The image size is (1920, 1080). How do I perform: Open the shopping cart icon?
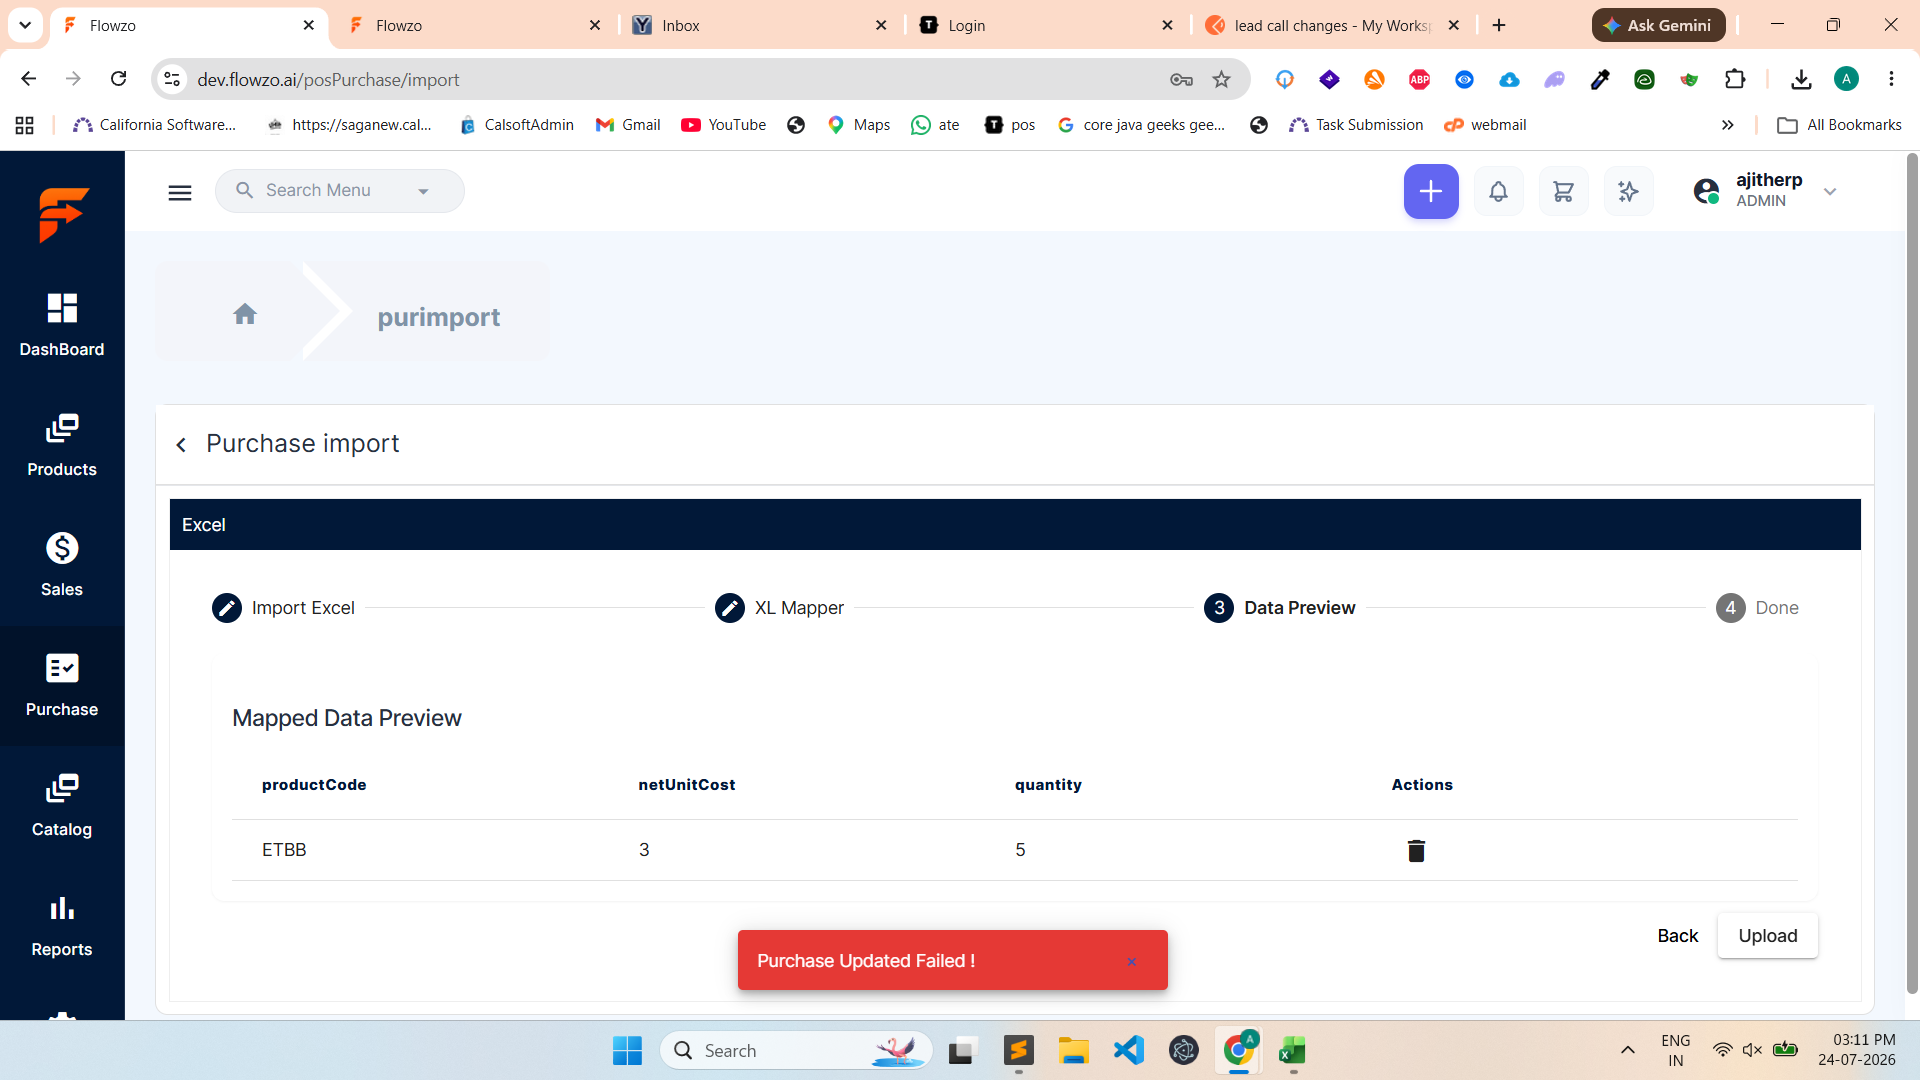(1563, 191)
